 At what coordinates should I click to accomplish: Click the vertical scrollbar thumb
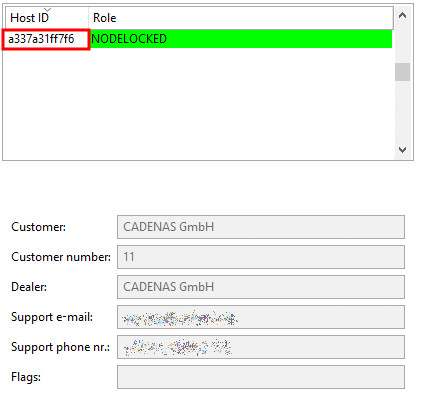point(402,72)
